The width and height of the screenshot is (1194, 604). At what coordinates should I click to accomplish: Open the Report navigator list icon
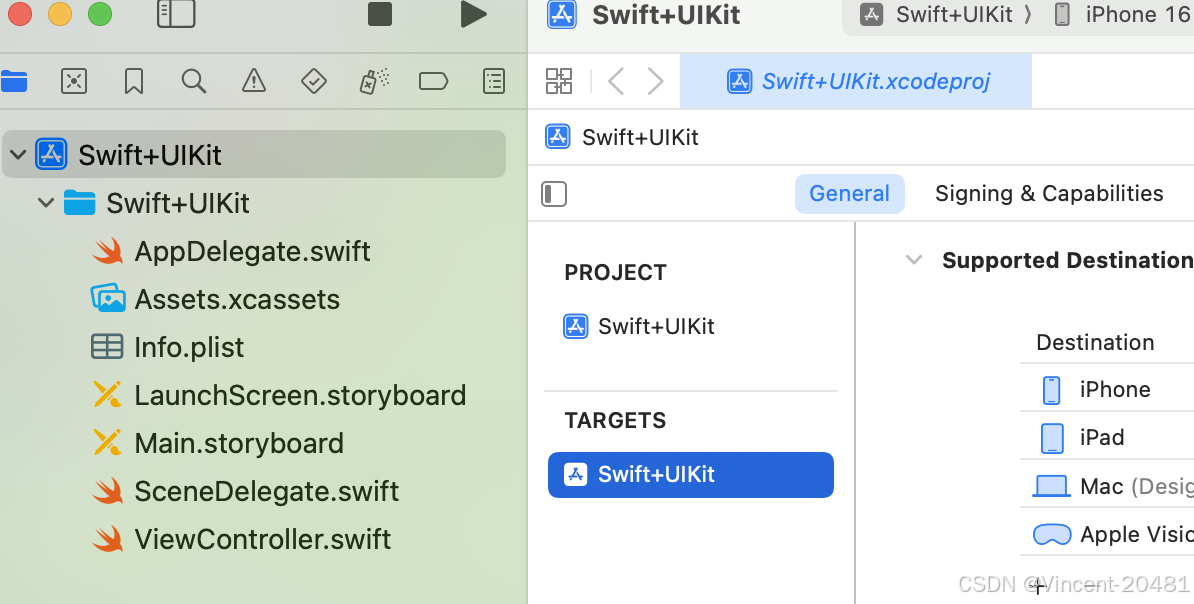coord(493,81)
